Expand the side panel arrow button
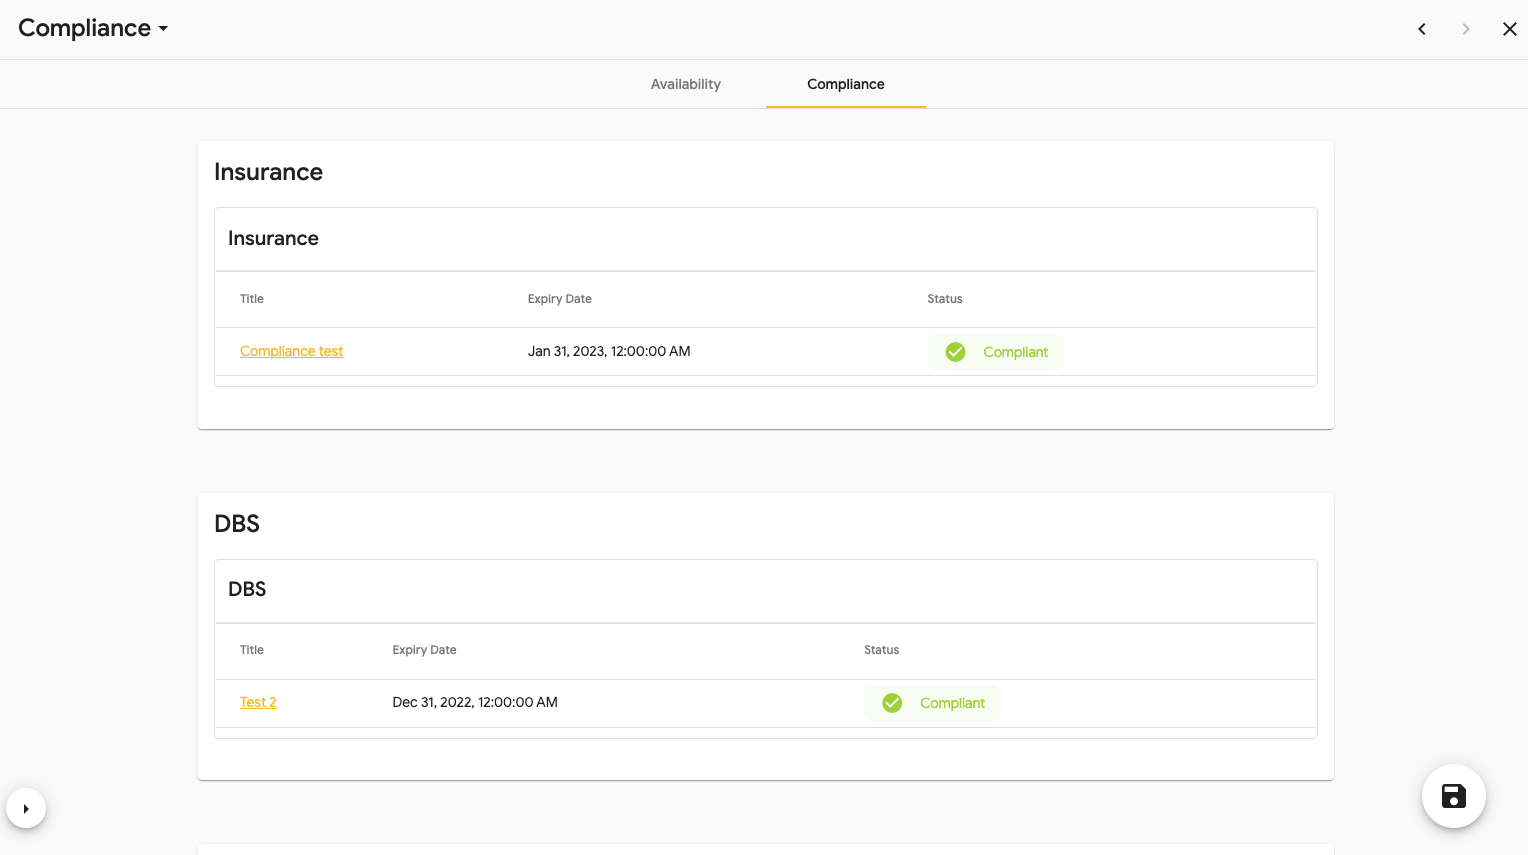 click(26, 808)
